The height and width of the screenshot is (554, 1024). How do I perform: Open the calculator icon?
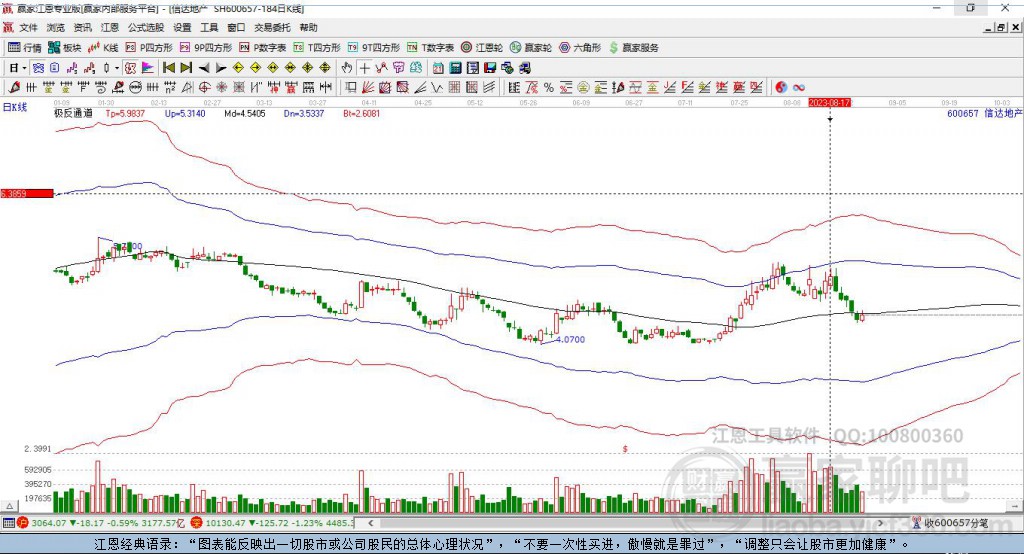455,68
